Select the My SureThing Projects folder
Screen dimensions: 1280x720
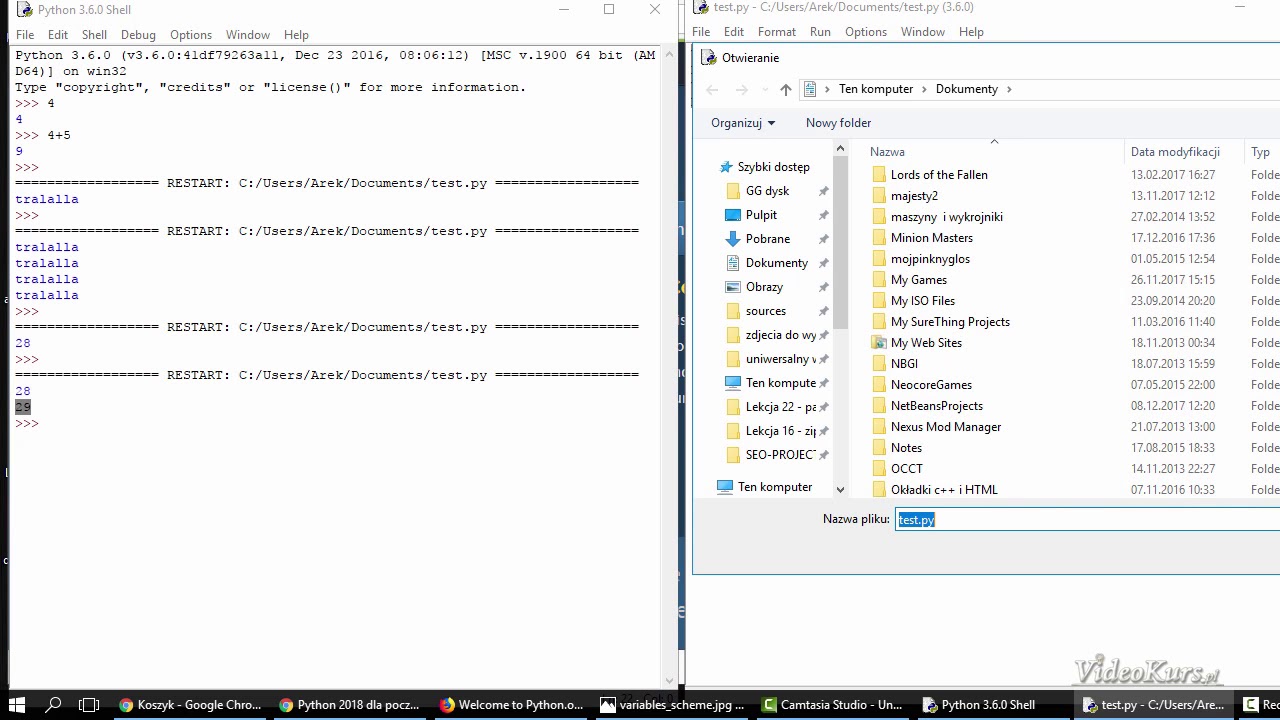(950, 322)
